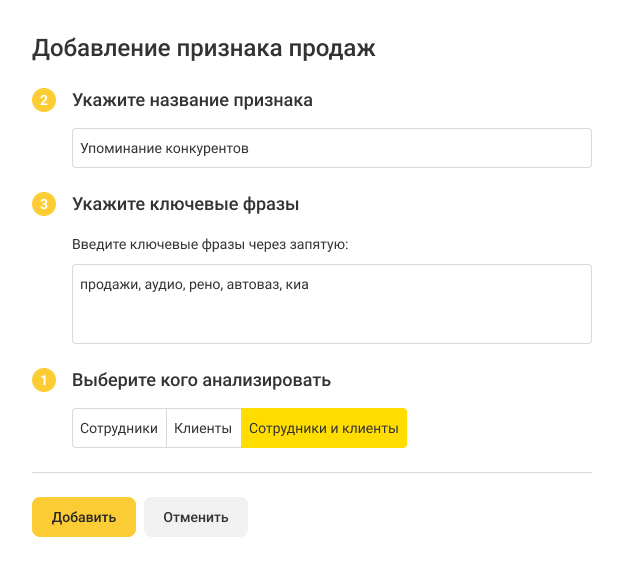Click the yellow step 3 badge
Viewport: 624px width, 569px height.
[43, 205]
